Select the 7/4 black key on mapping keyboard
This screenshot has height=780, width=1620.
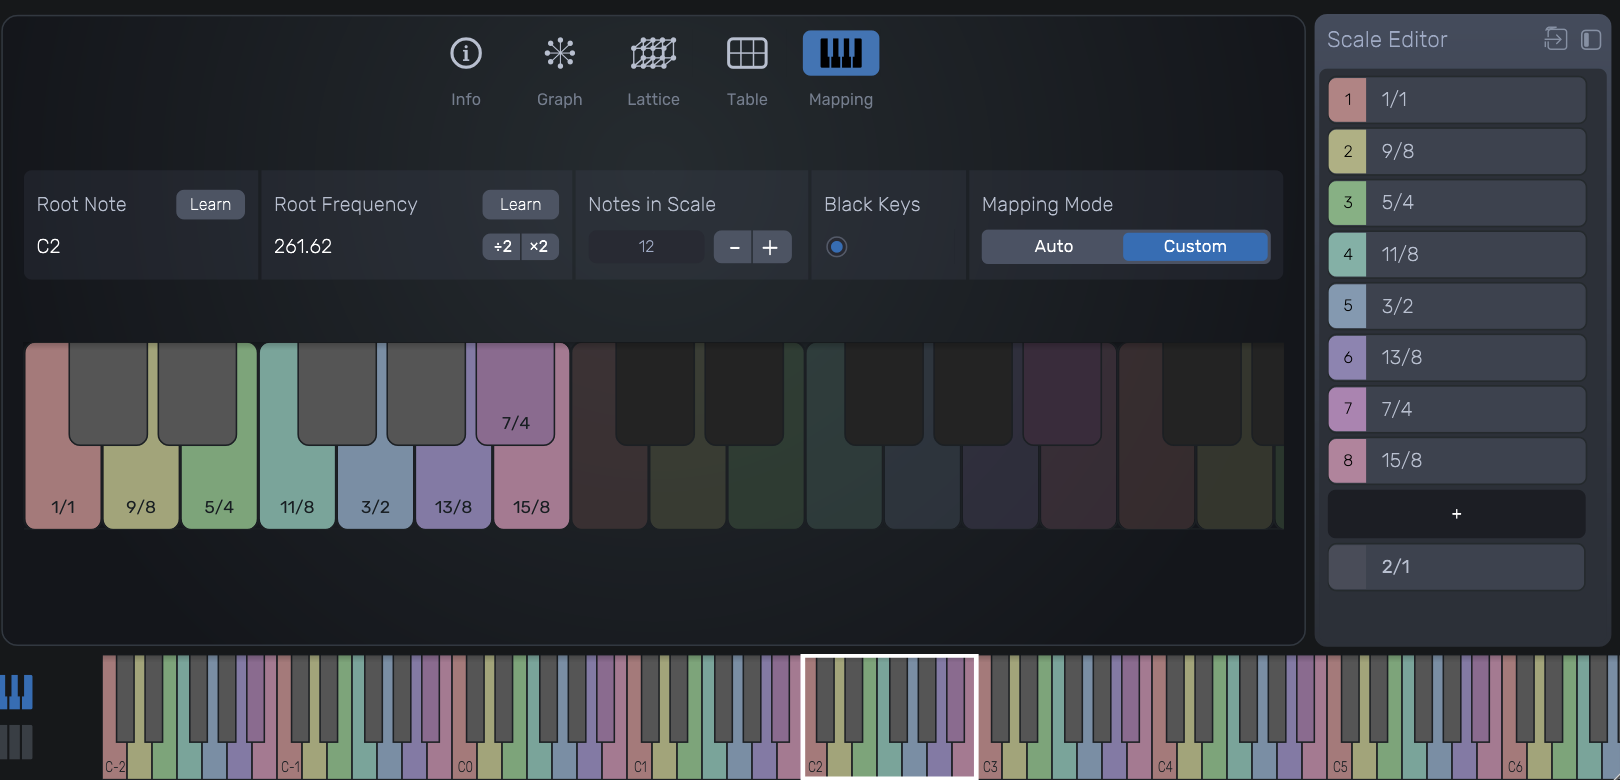coord(516,394)
